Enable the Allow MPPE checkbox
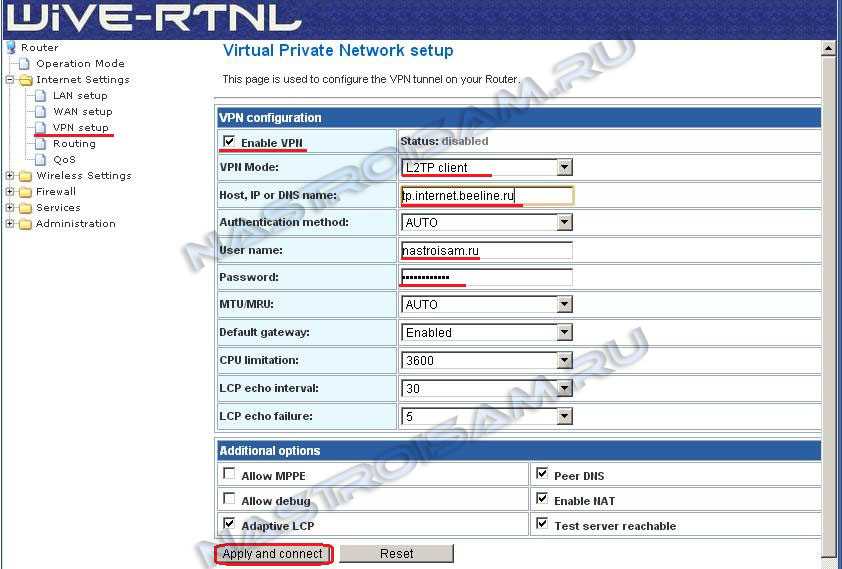 (x=229, y=476)
